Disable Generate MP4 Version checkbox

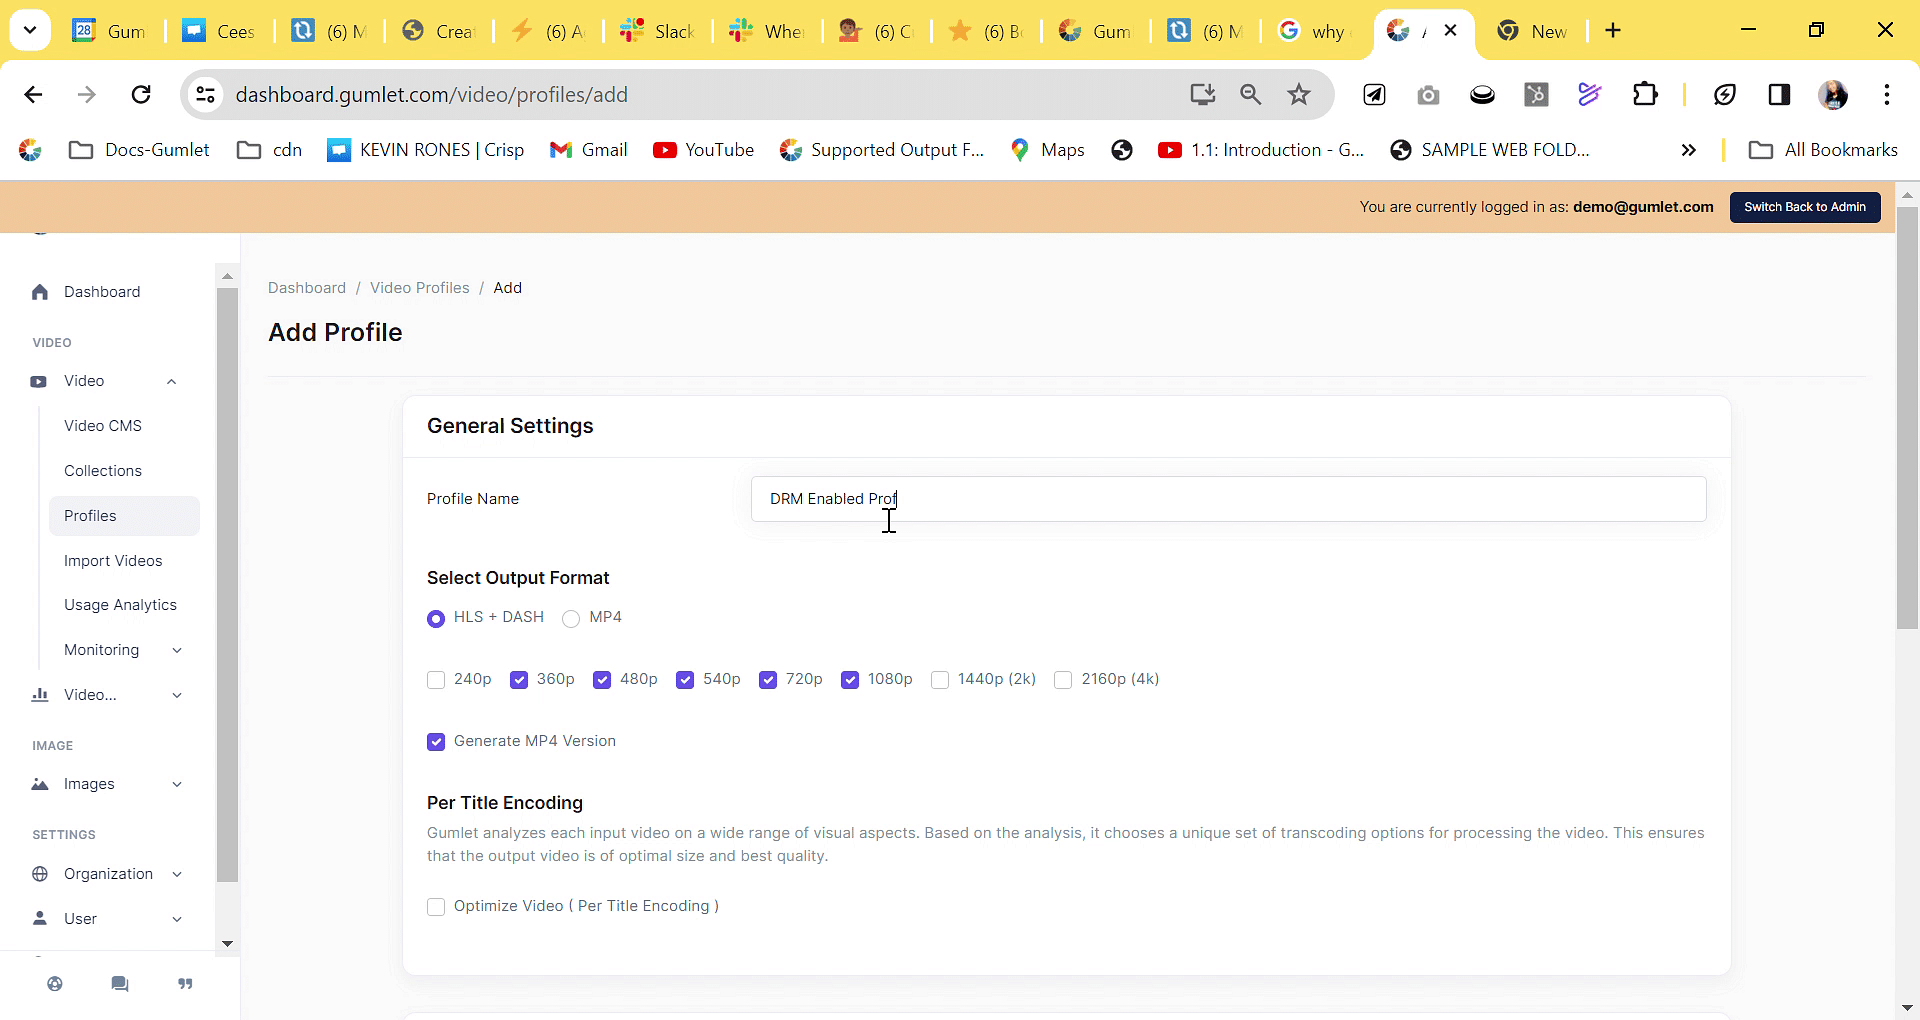pos(436,742)
